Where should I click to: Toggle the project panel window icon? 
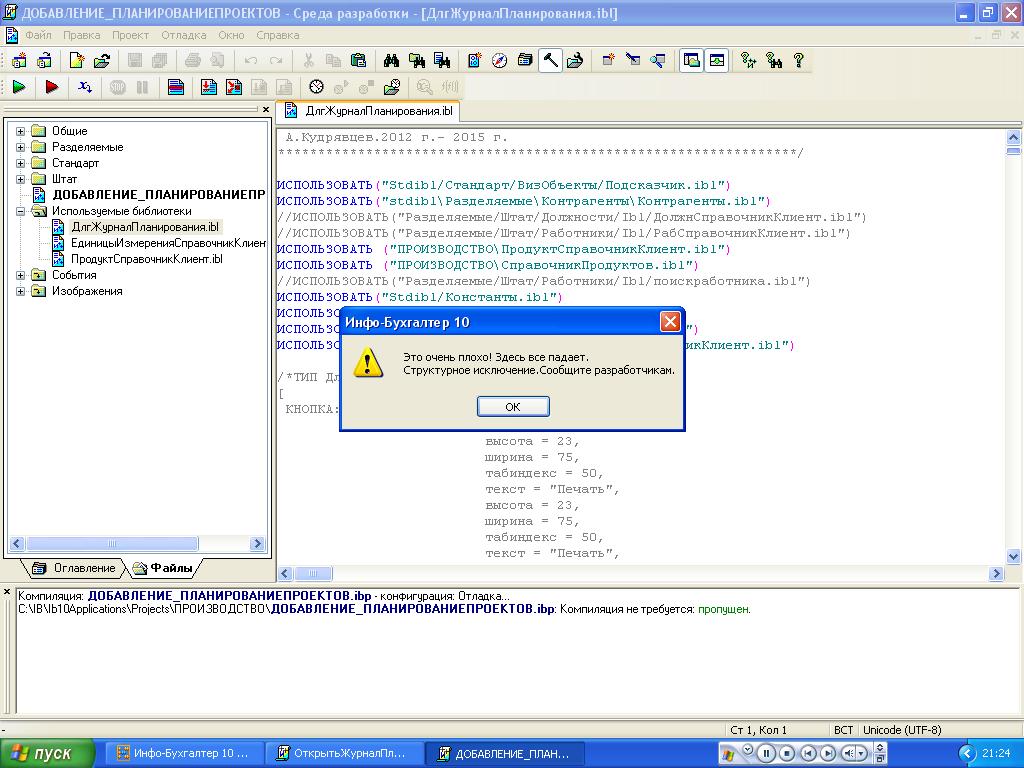(x=691, y=61)
